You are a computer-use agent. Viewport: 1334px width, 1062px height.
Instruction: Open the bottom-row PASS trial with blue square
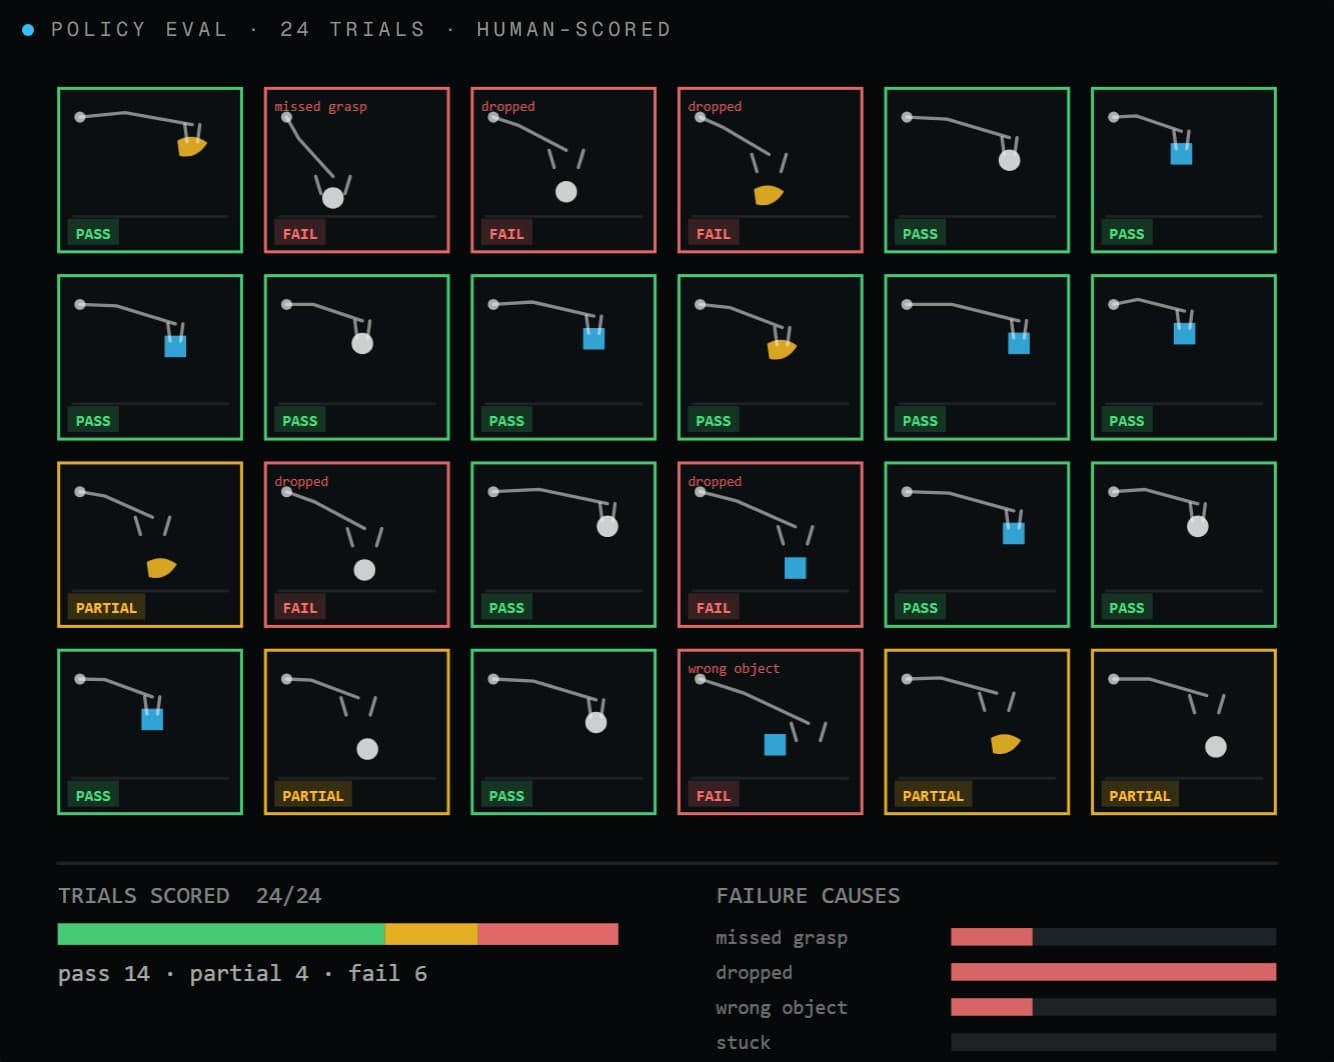click(150, 732)
